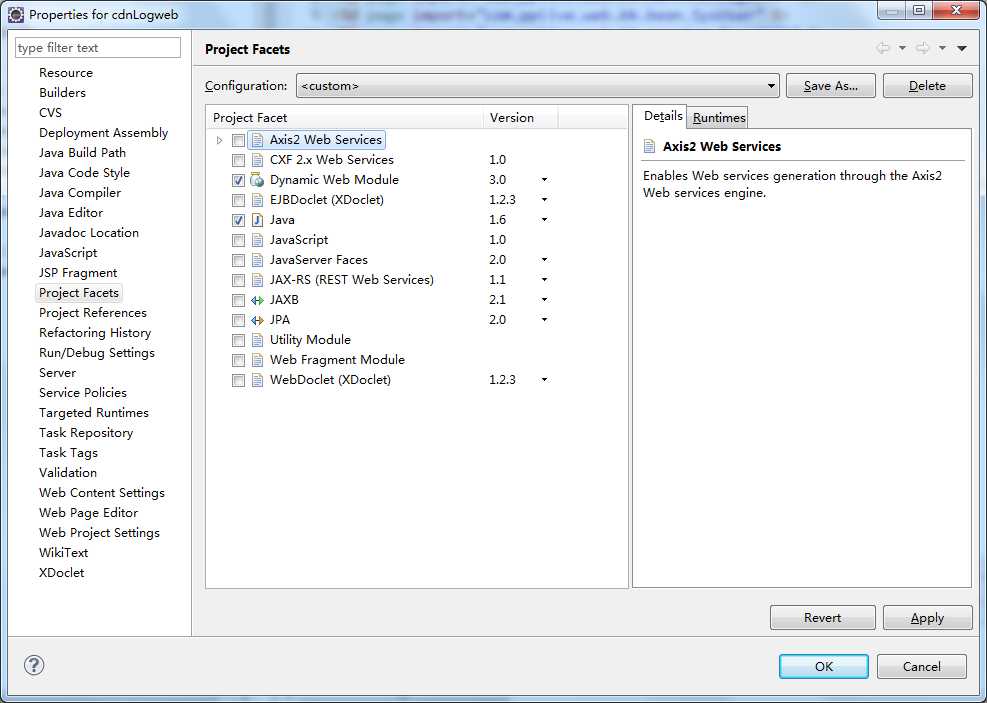Open JavaServer Faces version dropdown

(544, 260)
